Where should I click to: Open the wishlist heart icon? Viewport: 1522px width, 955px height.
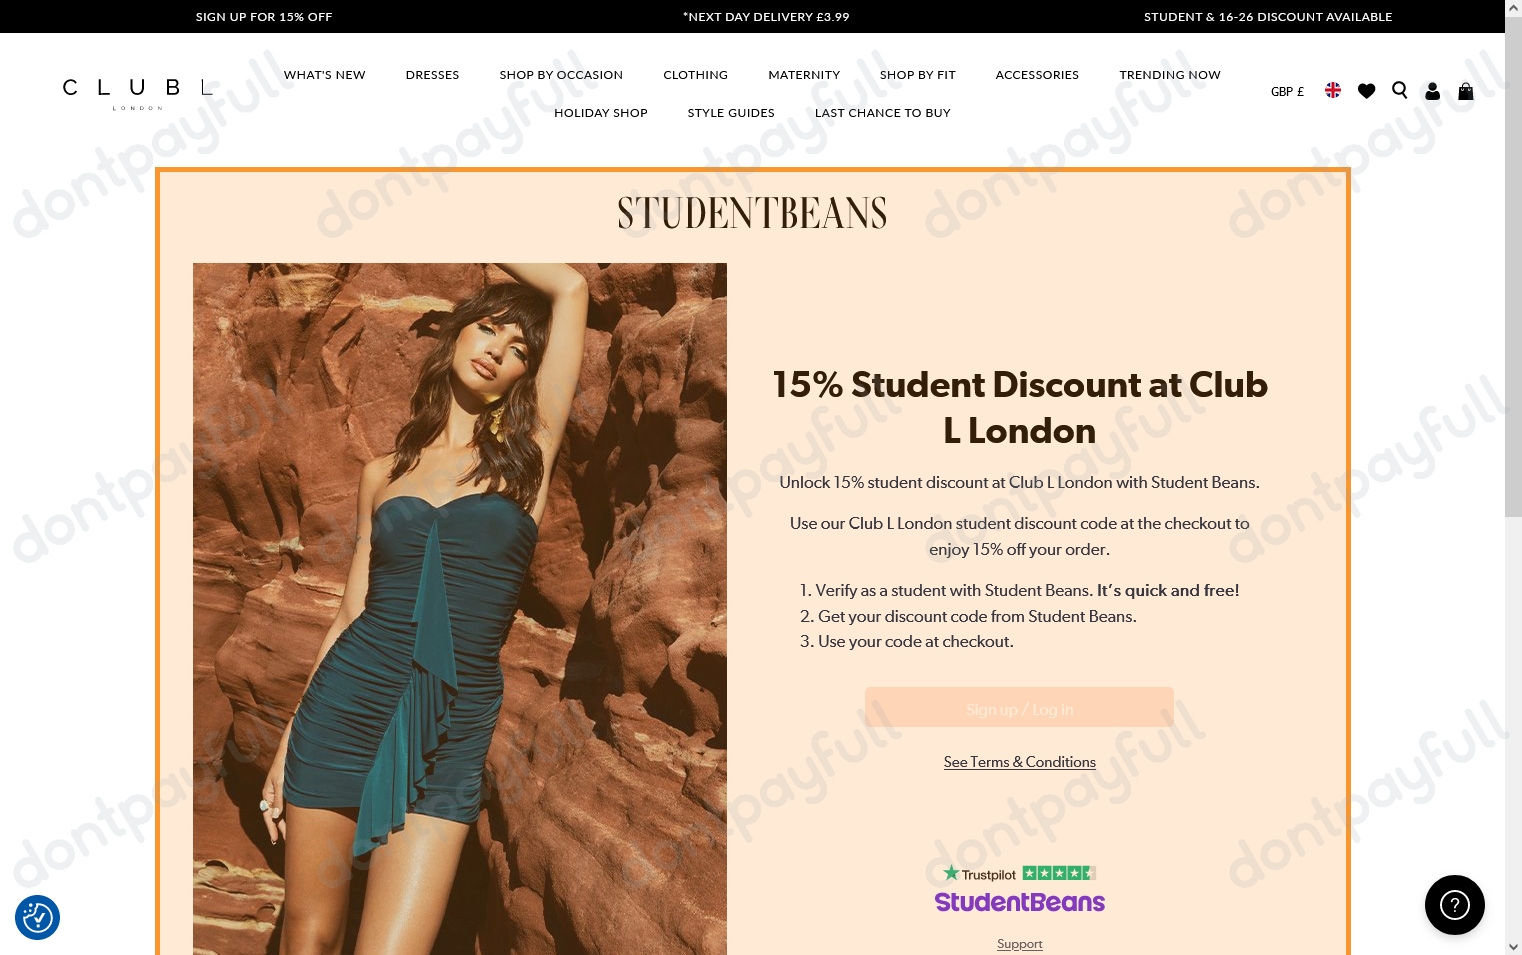1366,91
